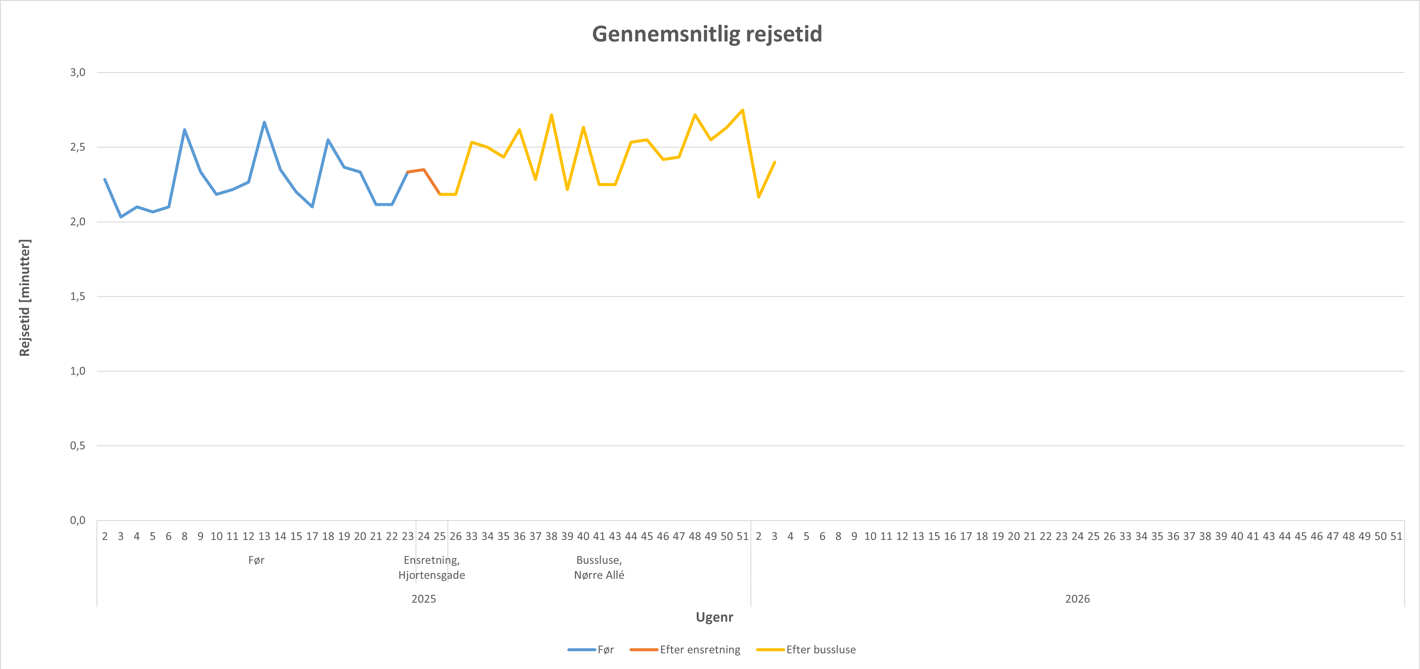Viewport: 1420px width, 669px height.
Task: Click the chart title Gennemsnitlig rejsetid
Action: 707,34
